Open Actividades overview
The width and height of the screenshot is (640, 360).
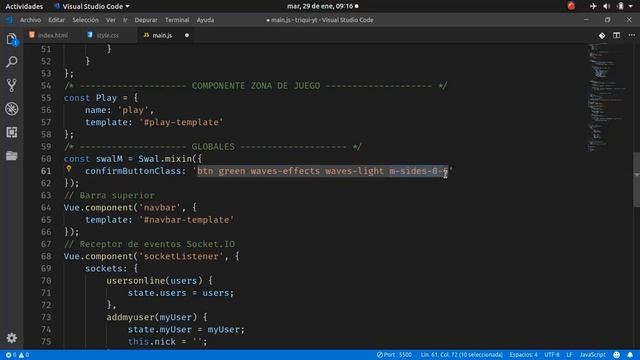(24, 7)
